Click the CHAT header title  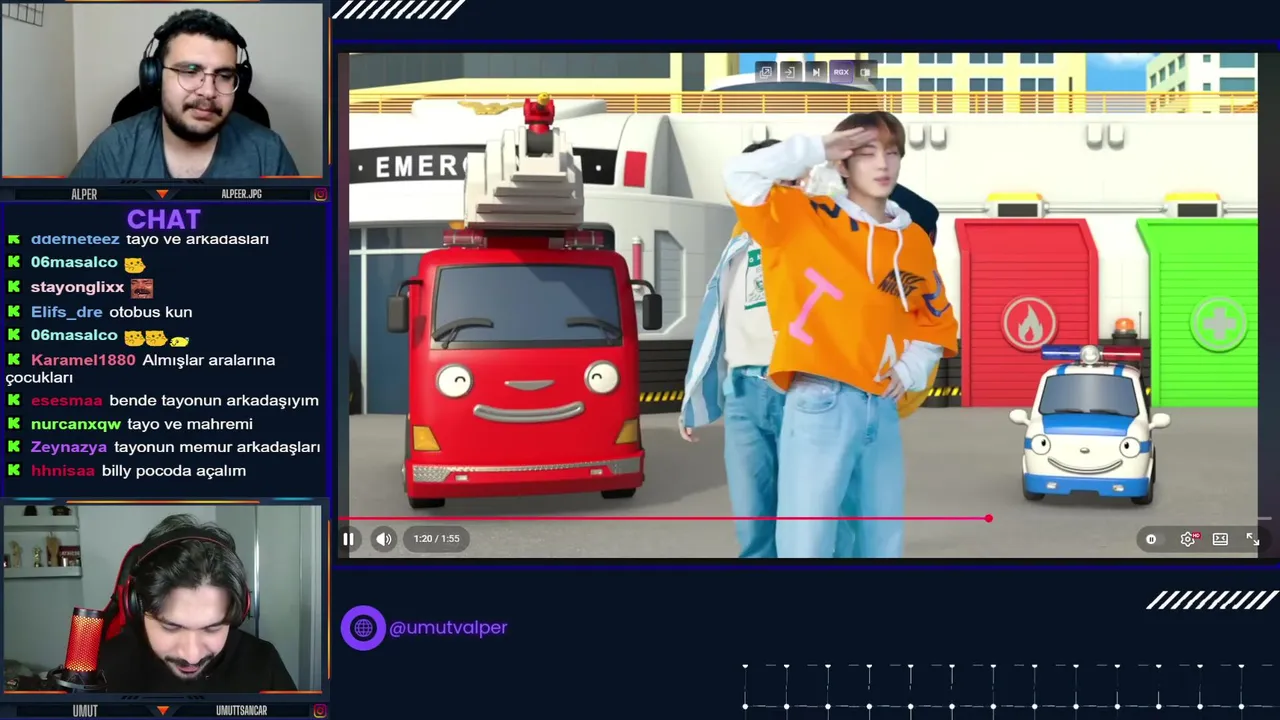[x=164, y=219]
